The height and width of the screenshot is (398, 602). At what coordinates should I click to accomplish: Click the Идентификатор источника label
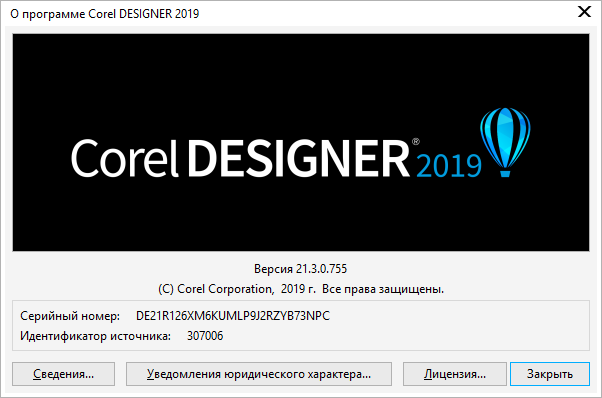[96, 336]
